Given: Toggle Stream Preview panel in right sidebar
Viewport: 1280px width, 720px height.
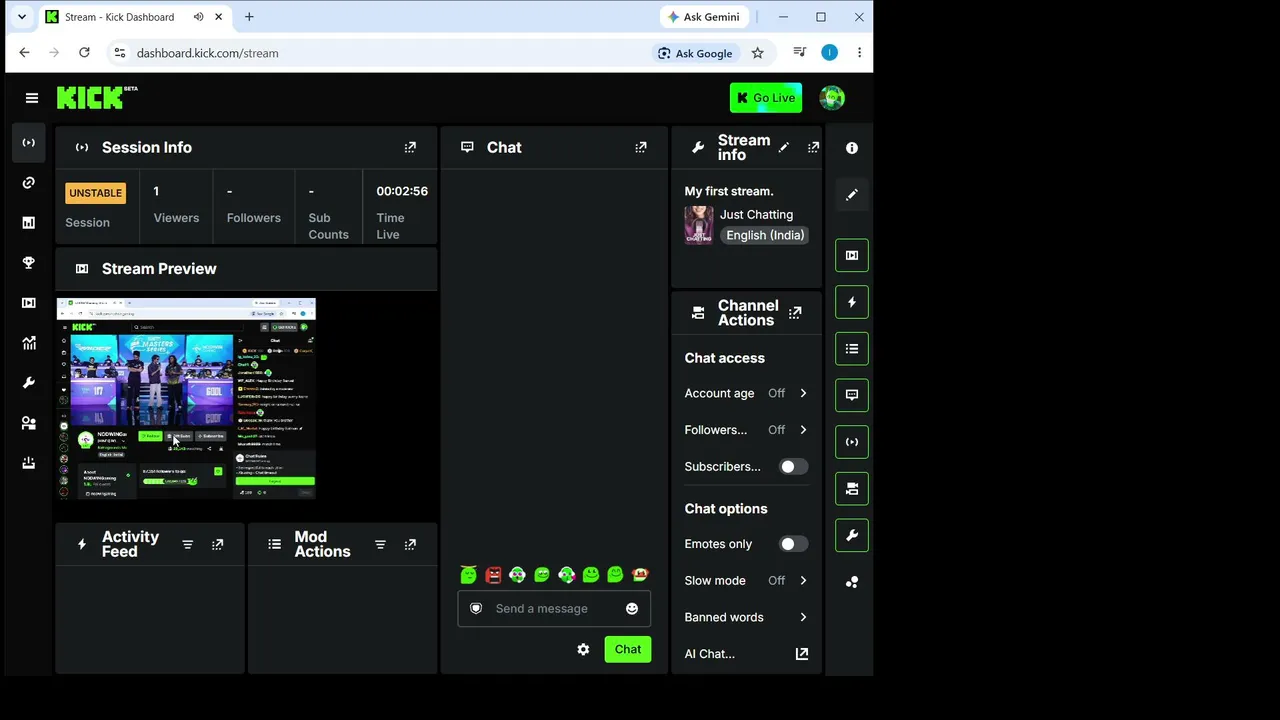Looking at the screenshot, I should tap(852, 255).
